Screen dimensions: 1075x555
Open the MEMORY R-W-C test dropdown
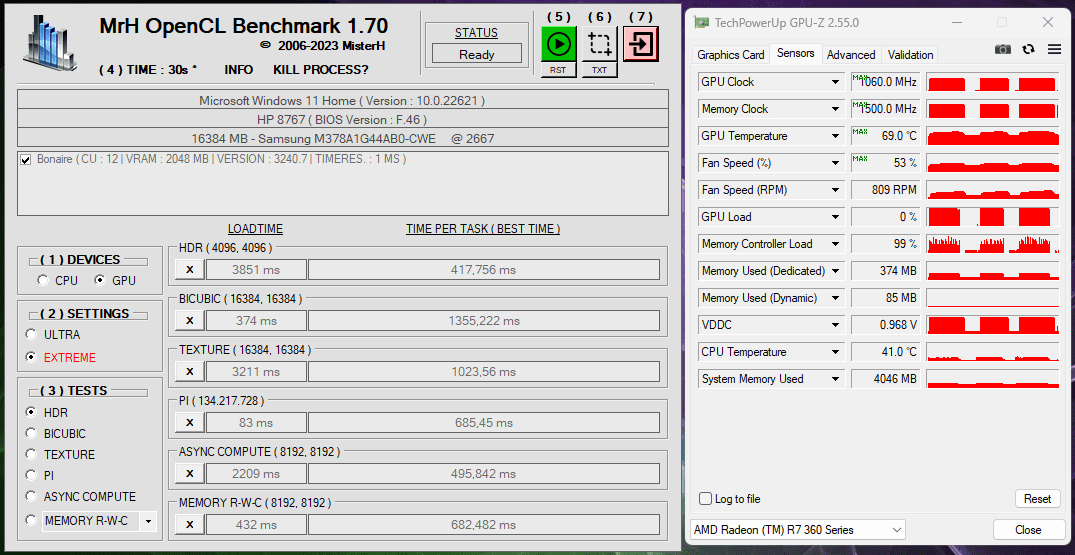click(x=148, y=521)
